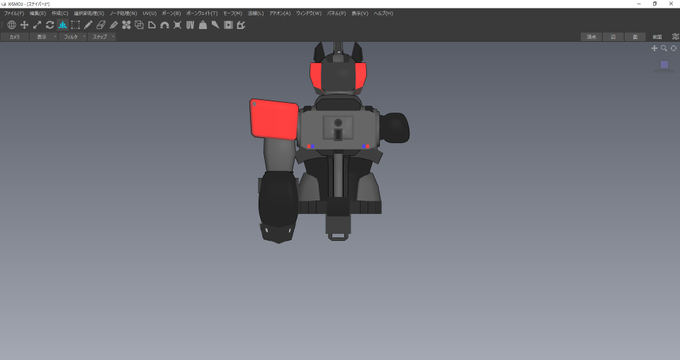The width and height of the screenshot is (680, 360).
Task: Select the knife blade tool icon
Action: [216, 25]
